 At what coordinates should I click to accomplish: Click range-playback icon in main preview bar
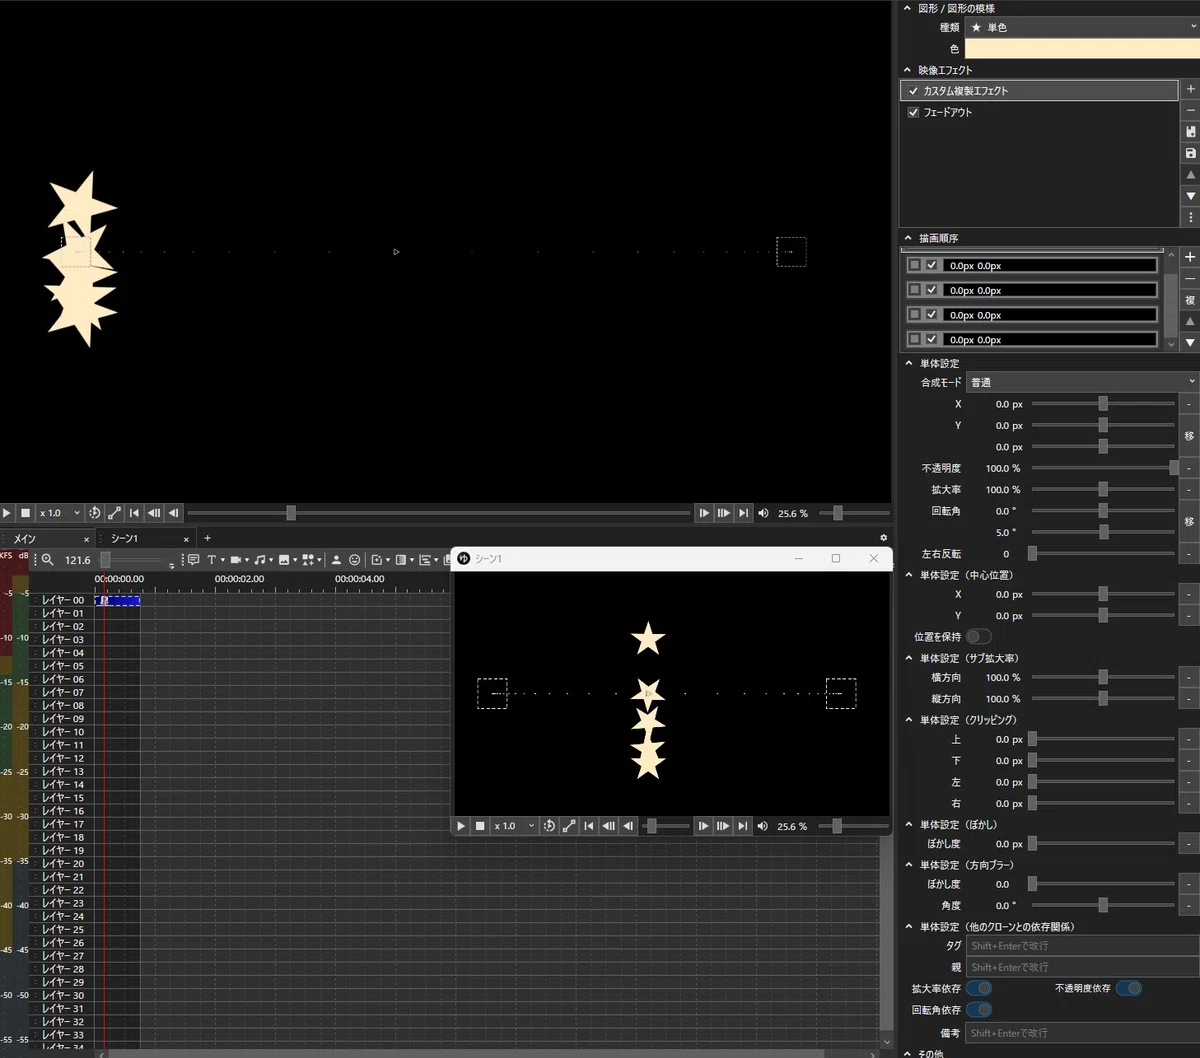pyautogui.click(x=114, y=513)
